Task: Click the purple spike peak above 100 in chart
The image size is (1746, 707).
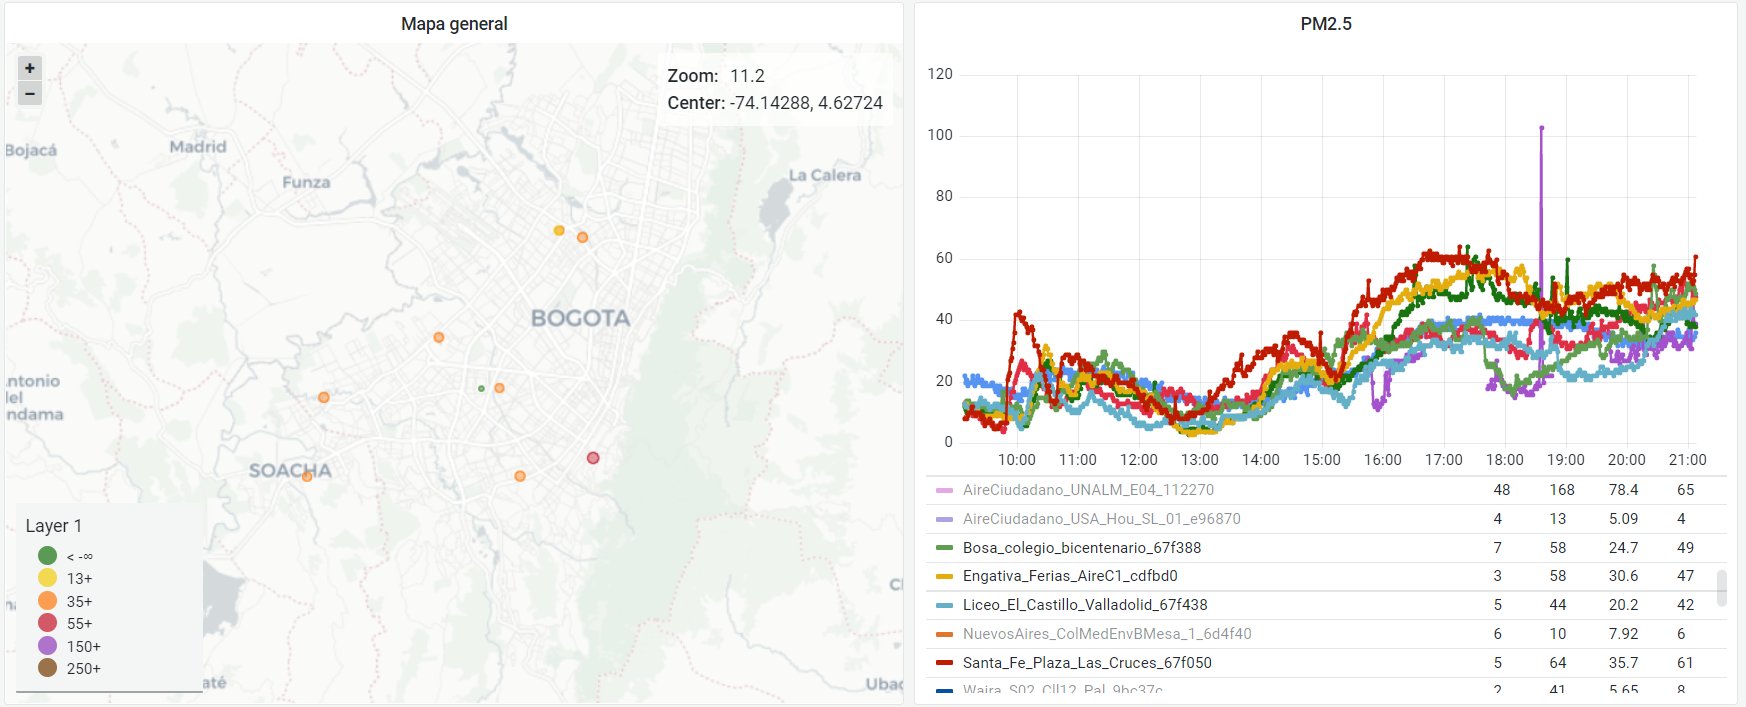Action: point(1541,128)
